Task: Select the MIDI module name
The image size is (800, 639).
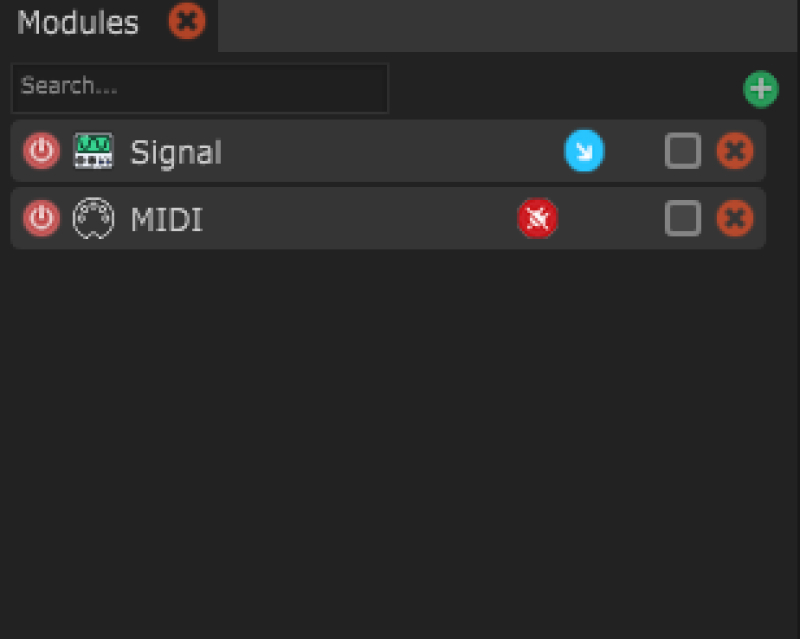Action: tap(166, 219)
